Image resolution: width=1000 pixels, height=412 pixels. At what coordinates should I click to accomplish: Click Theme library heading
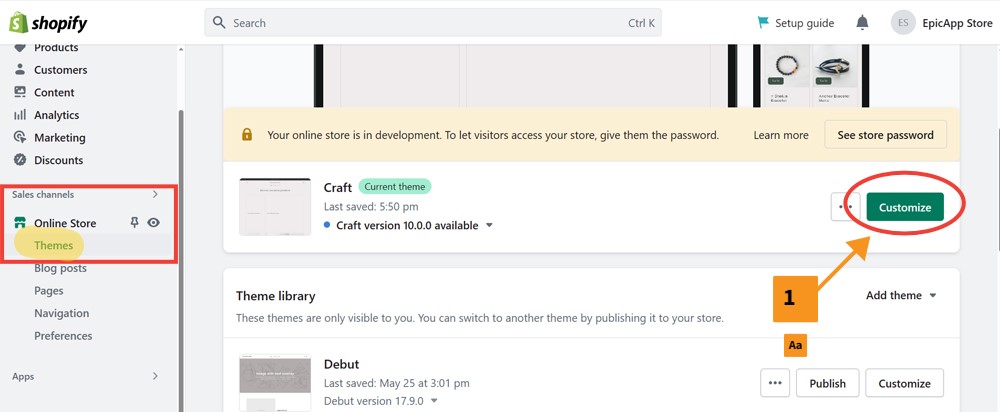(x=276, y=296)
